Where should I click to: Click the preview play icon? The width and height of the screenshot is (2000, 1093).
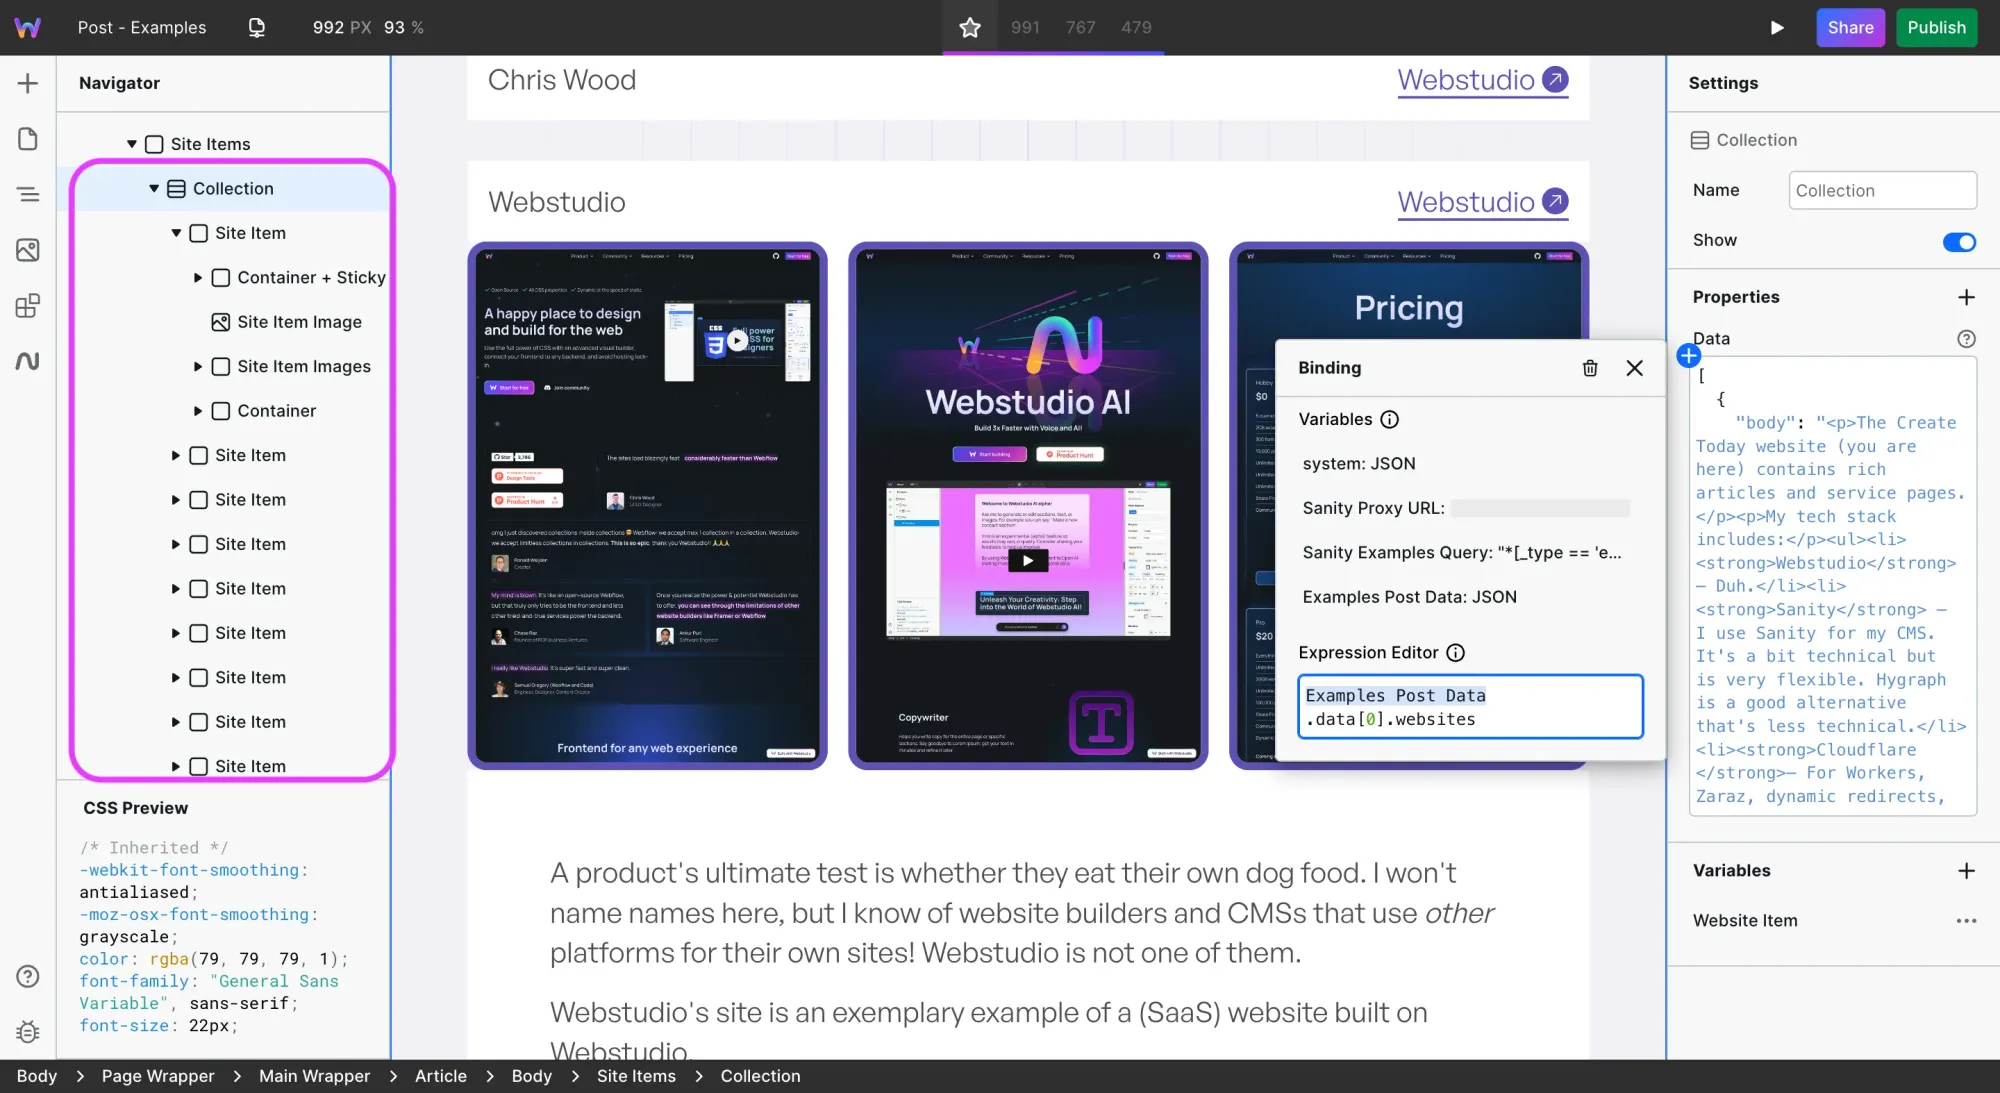point(1777,27)
